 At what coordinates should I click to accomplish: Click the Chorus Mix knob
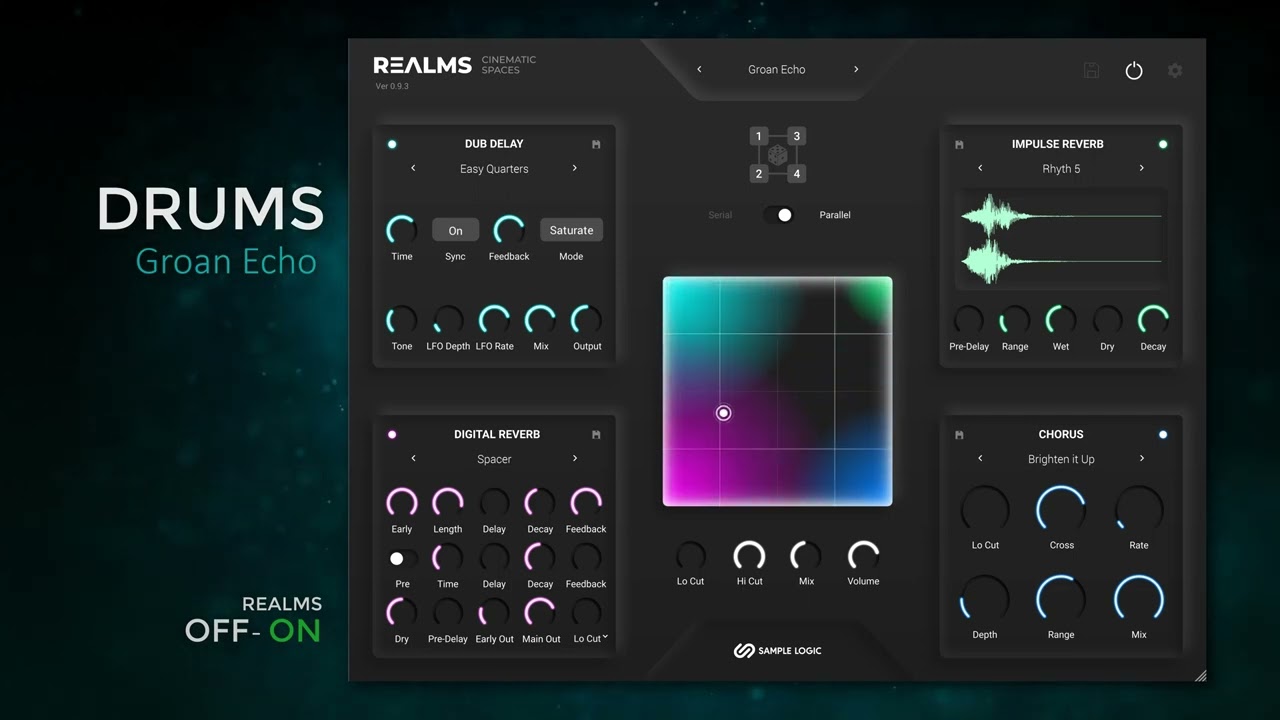pos(1139,599)
